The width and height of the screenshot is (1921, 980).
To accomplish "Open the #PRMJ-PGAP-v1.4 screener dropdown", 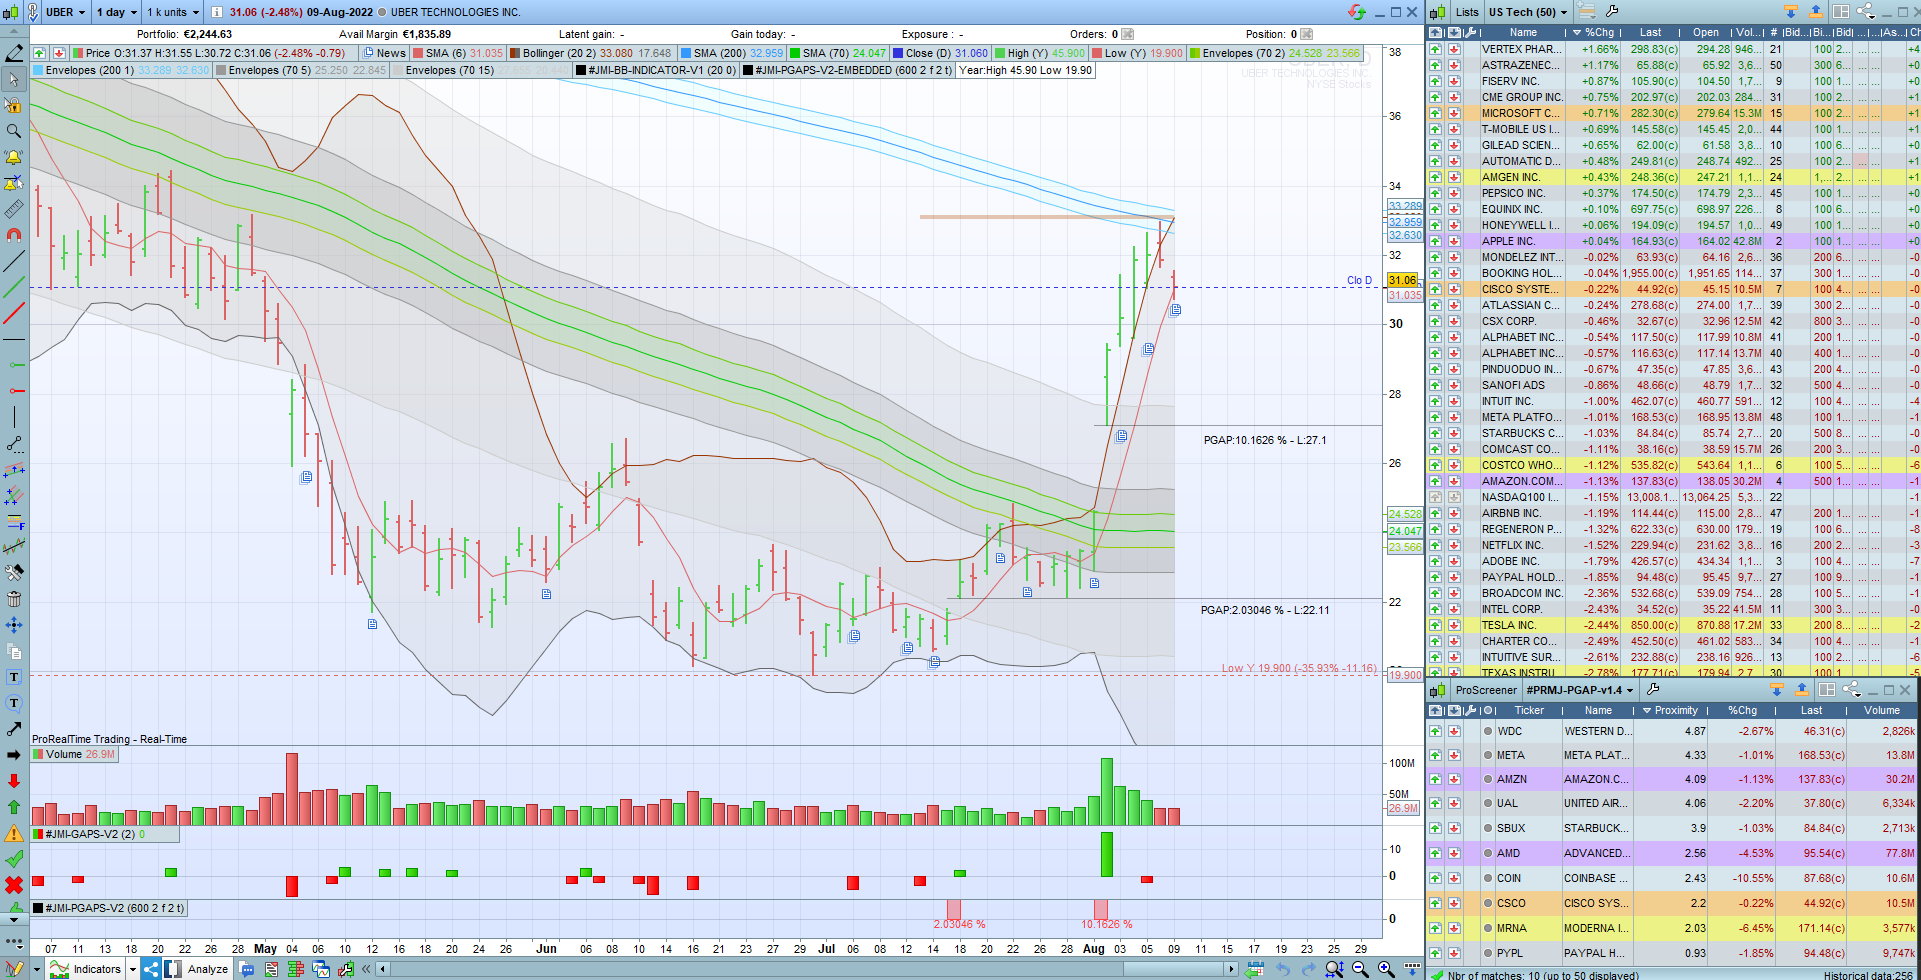I will coord(1580,689).
